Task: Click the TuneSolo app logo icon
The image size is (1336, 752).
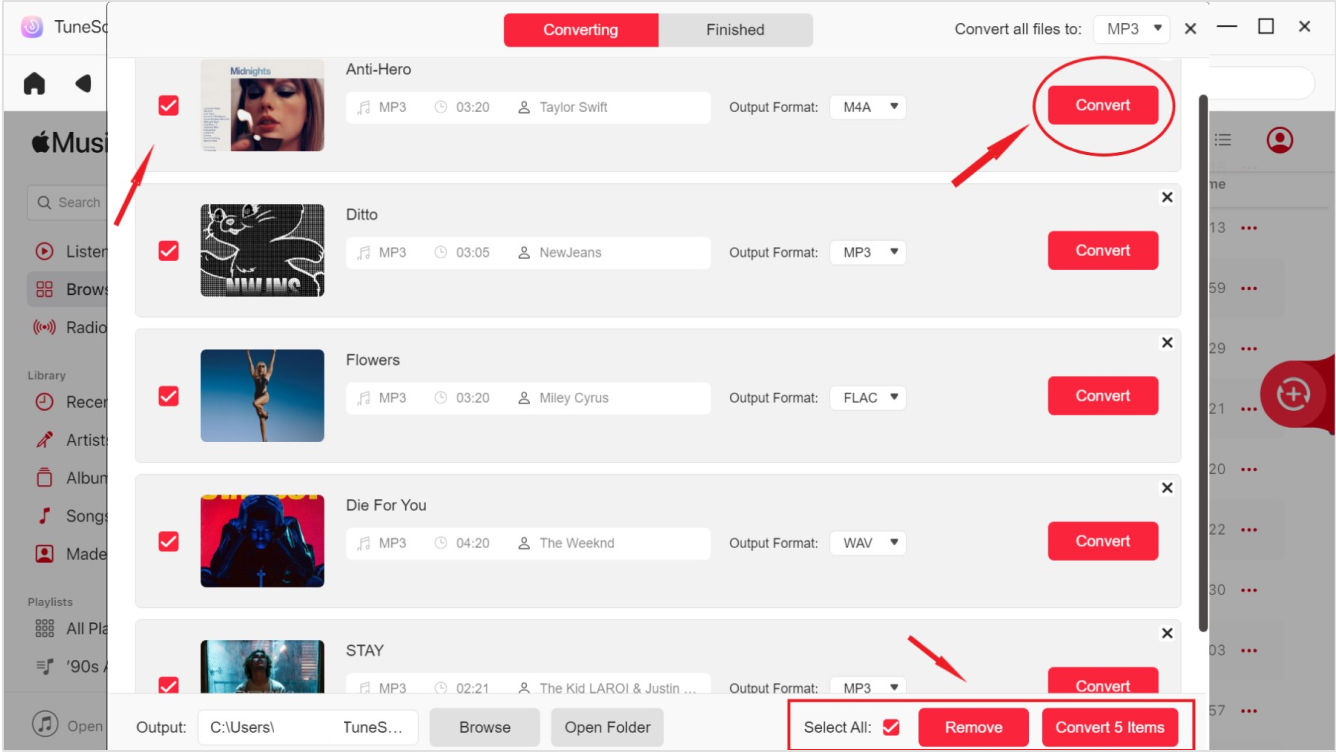Action: coord(32,27)
